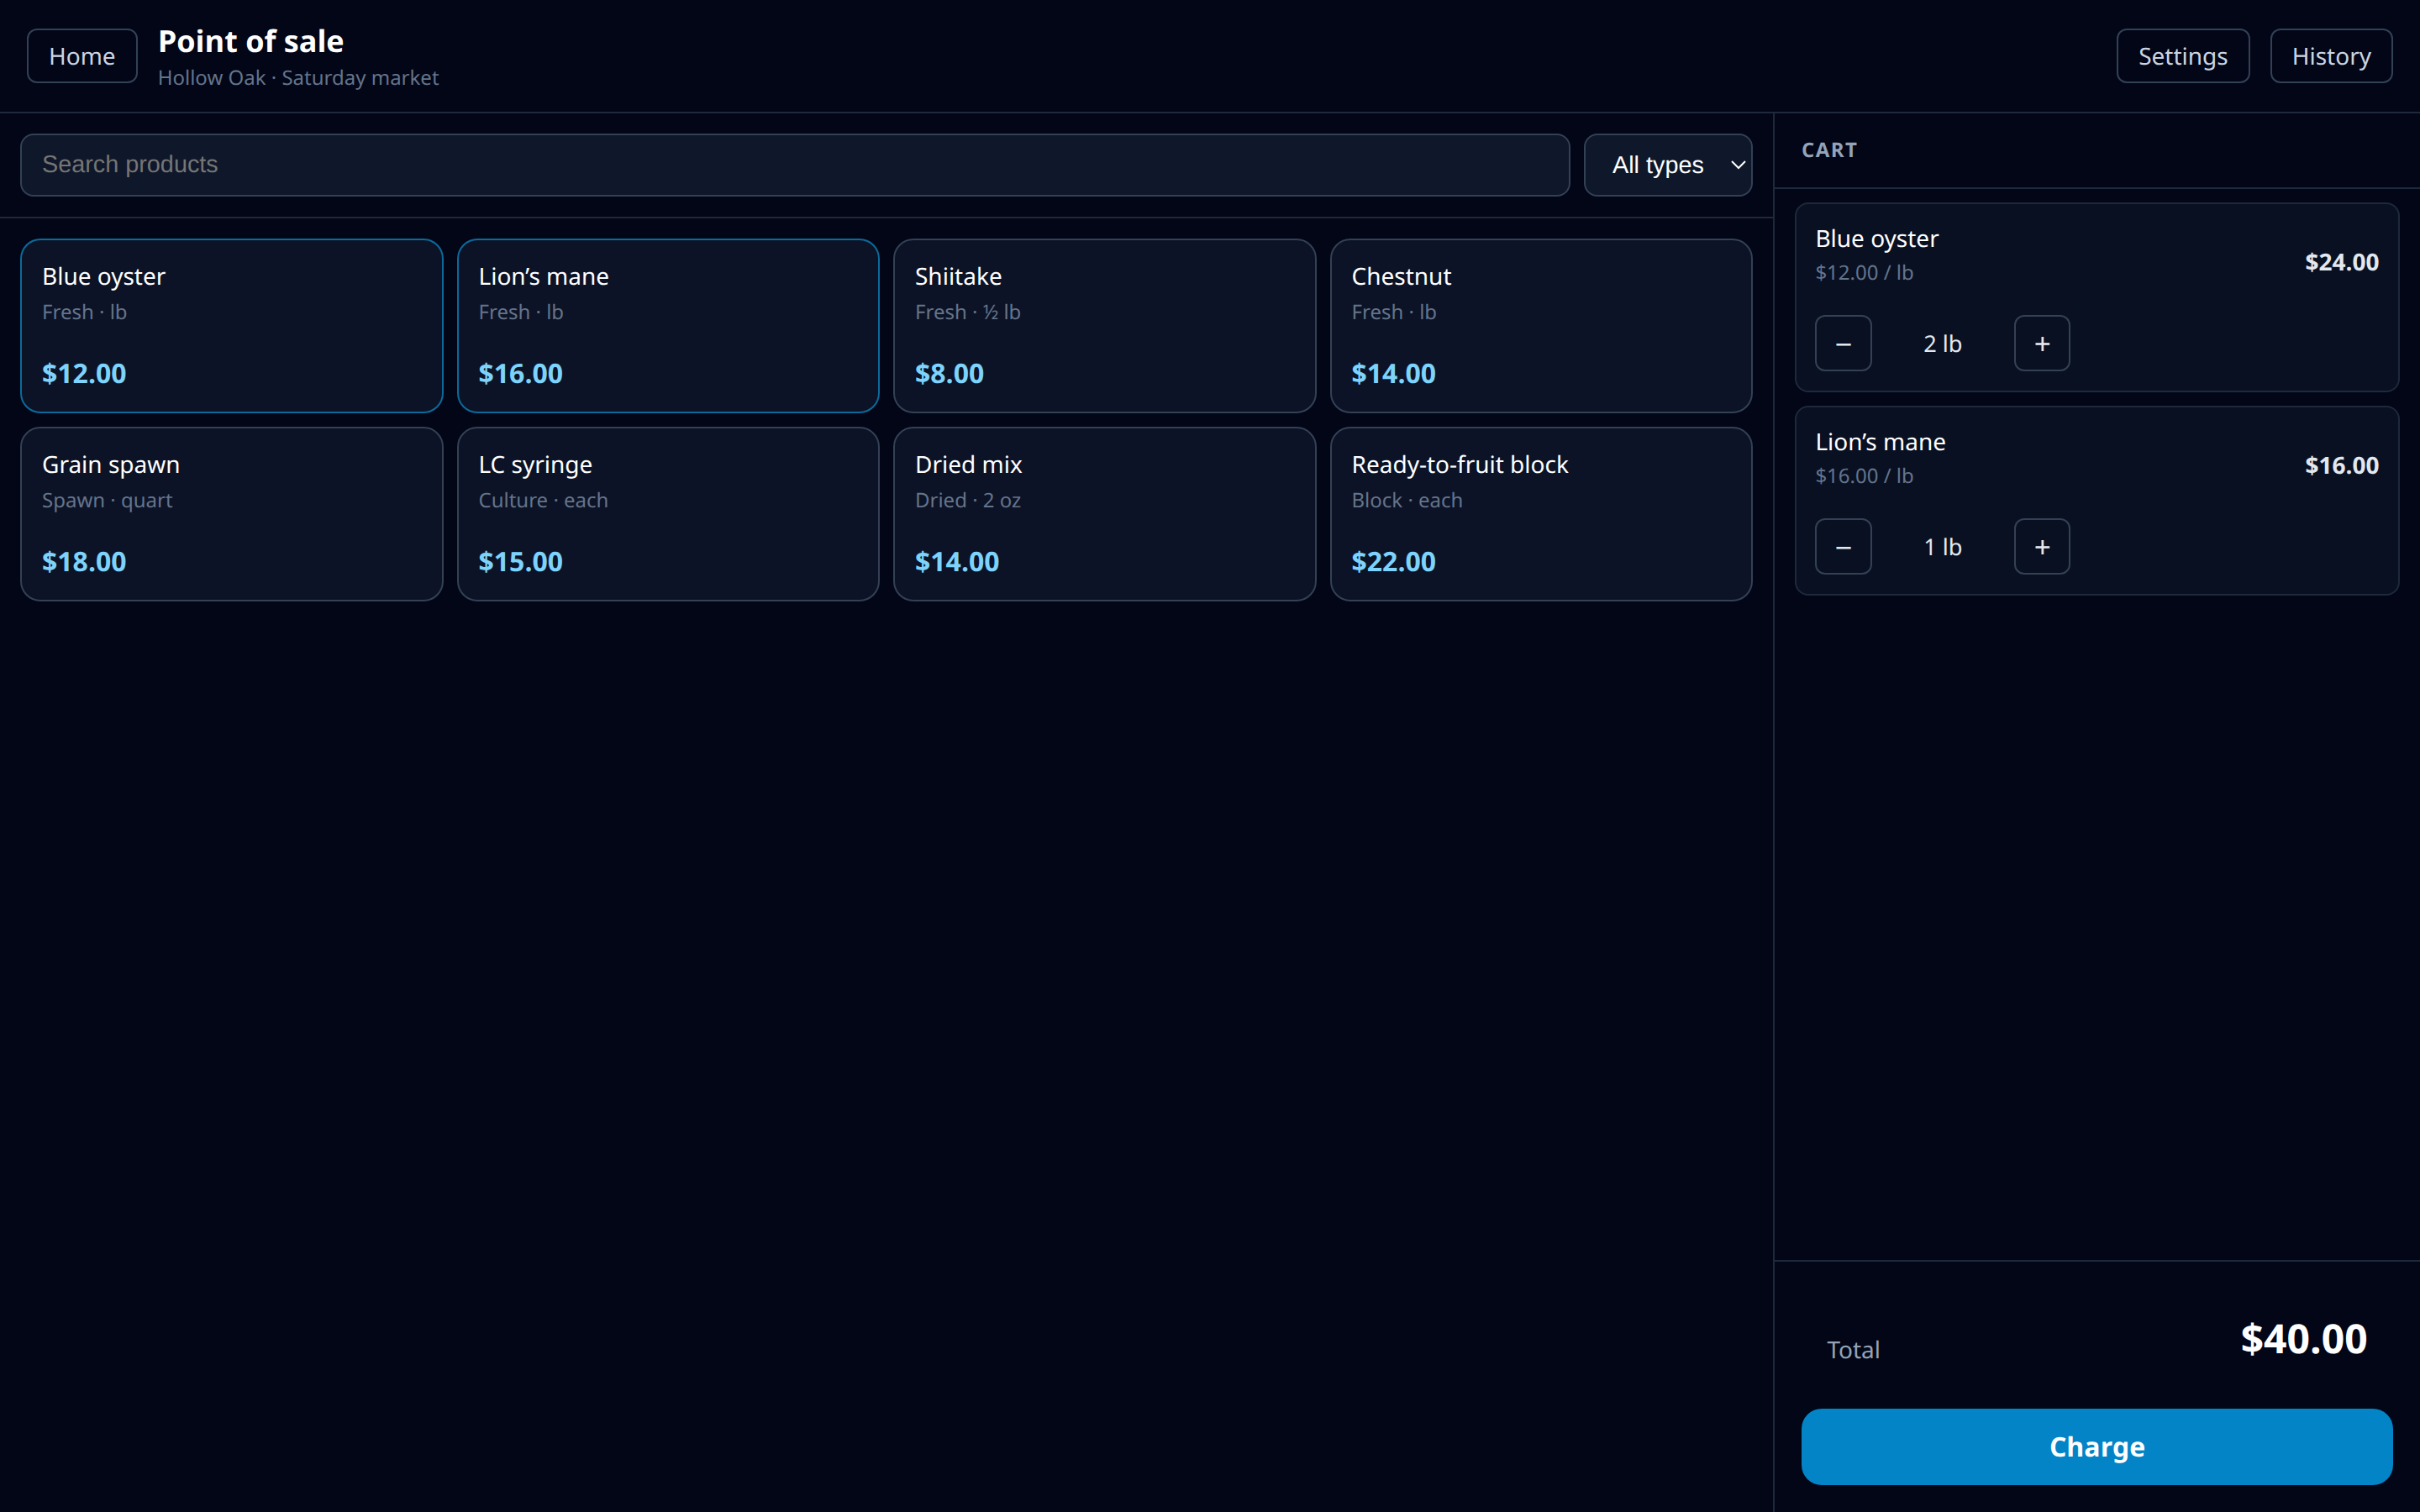Viewport: 2420px width, 1512px height.
Task: Decrease Lion's mane quantity with minus button
Action: 1843,547
